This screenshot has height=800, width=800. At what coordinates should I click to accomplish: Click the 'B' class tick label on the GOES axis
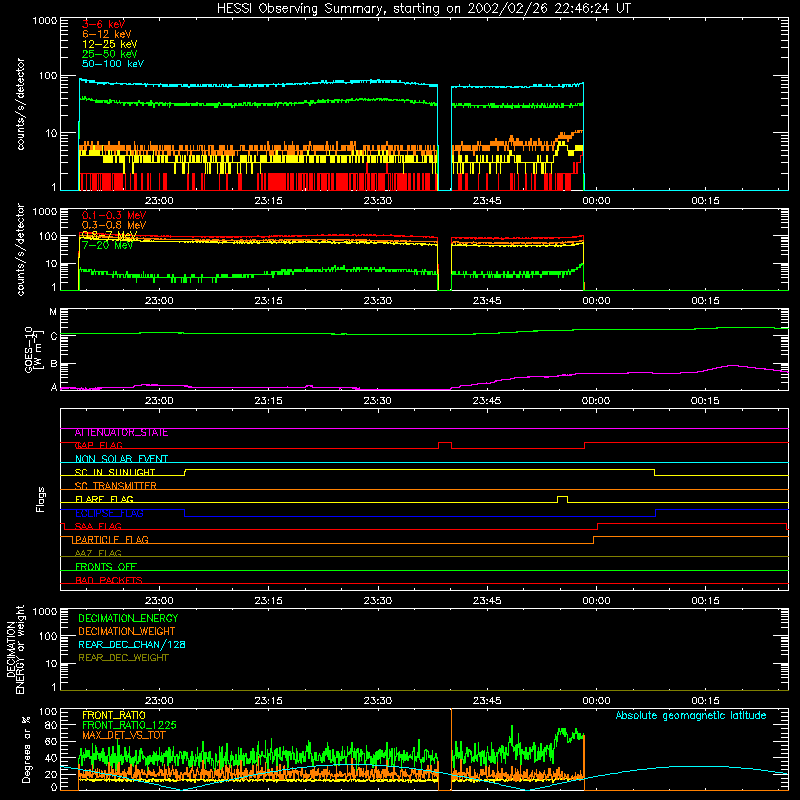54,364
